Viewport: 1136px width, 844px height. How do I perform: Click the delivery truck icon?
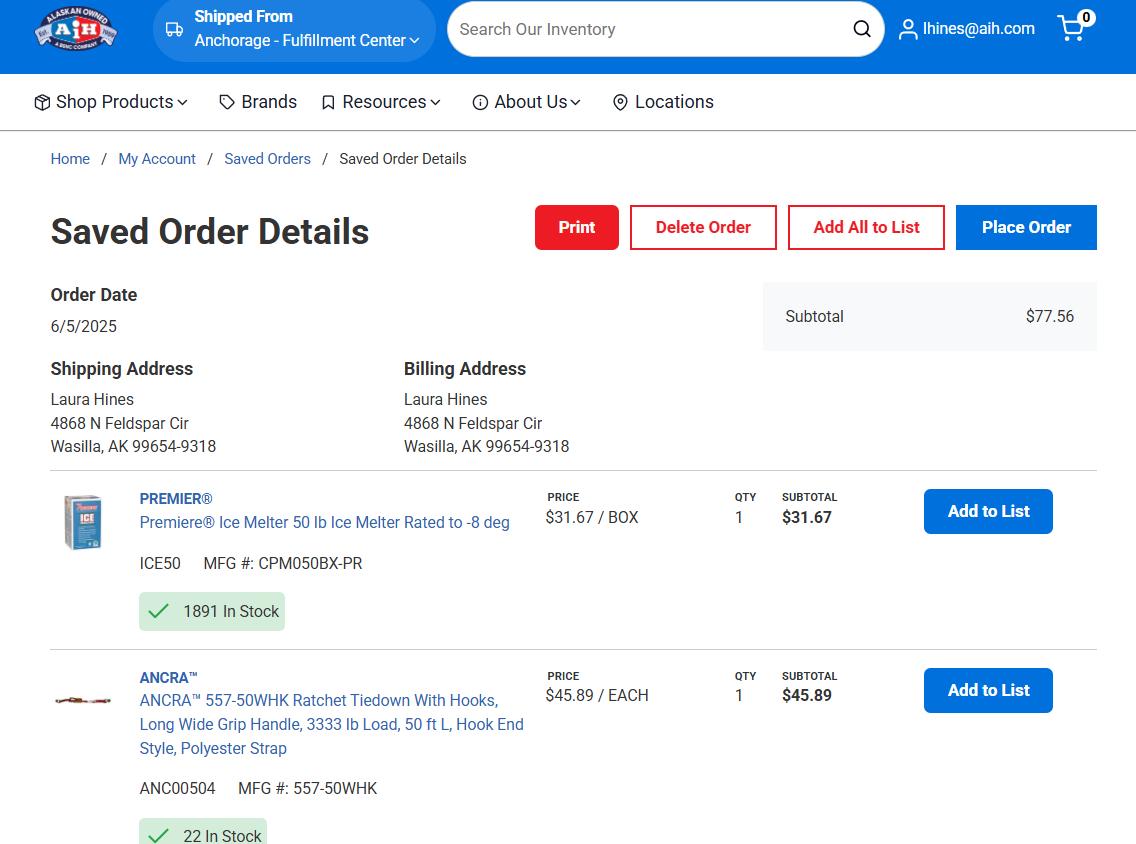pos(174,29)
